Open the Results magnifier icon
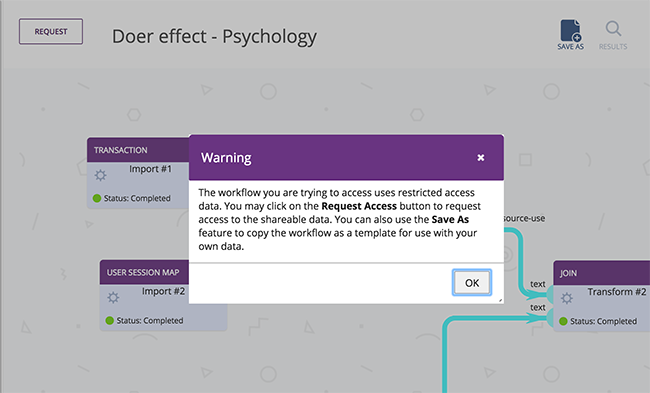The image size is (650, 393). 613,35
